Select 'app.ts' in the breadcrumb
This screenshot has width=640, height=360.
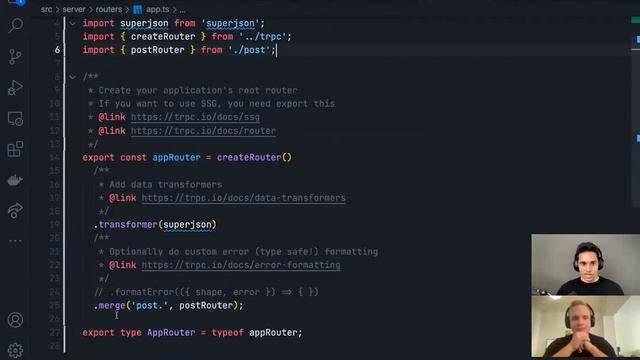[x=158, y=9]
